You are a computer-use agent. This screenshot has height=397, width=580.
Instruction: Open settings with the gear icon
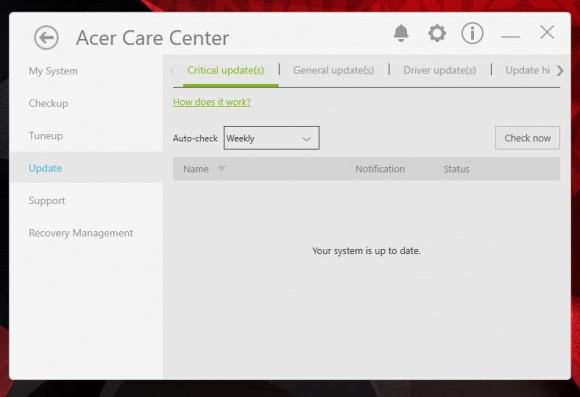437,33
